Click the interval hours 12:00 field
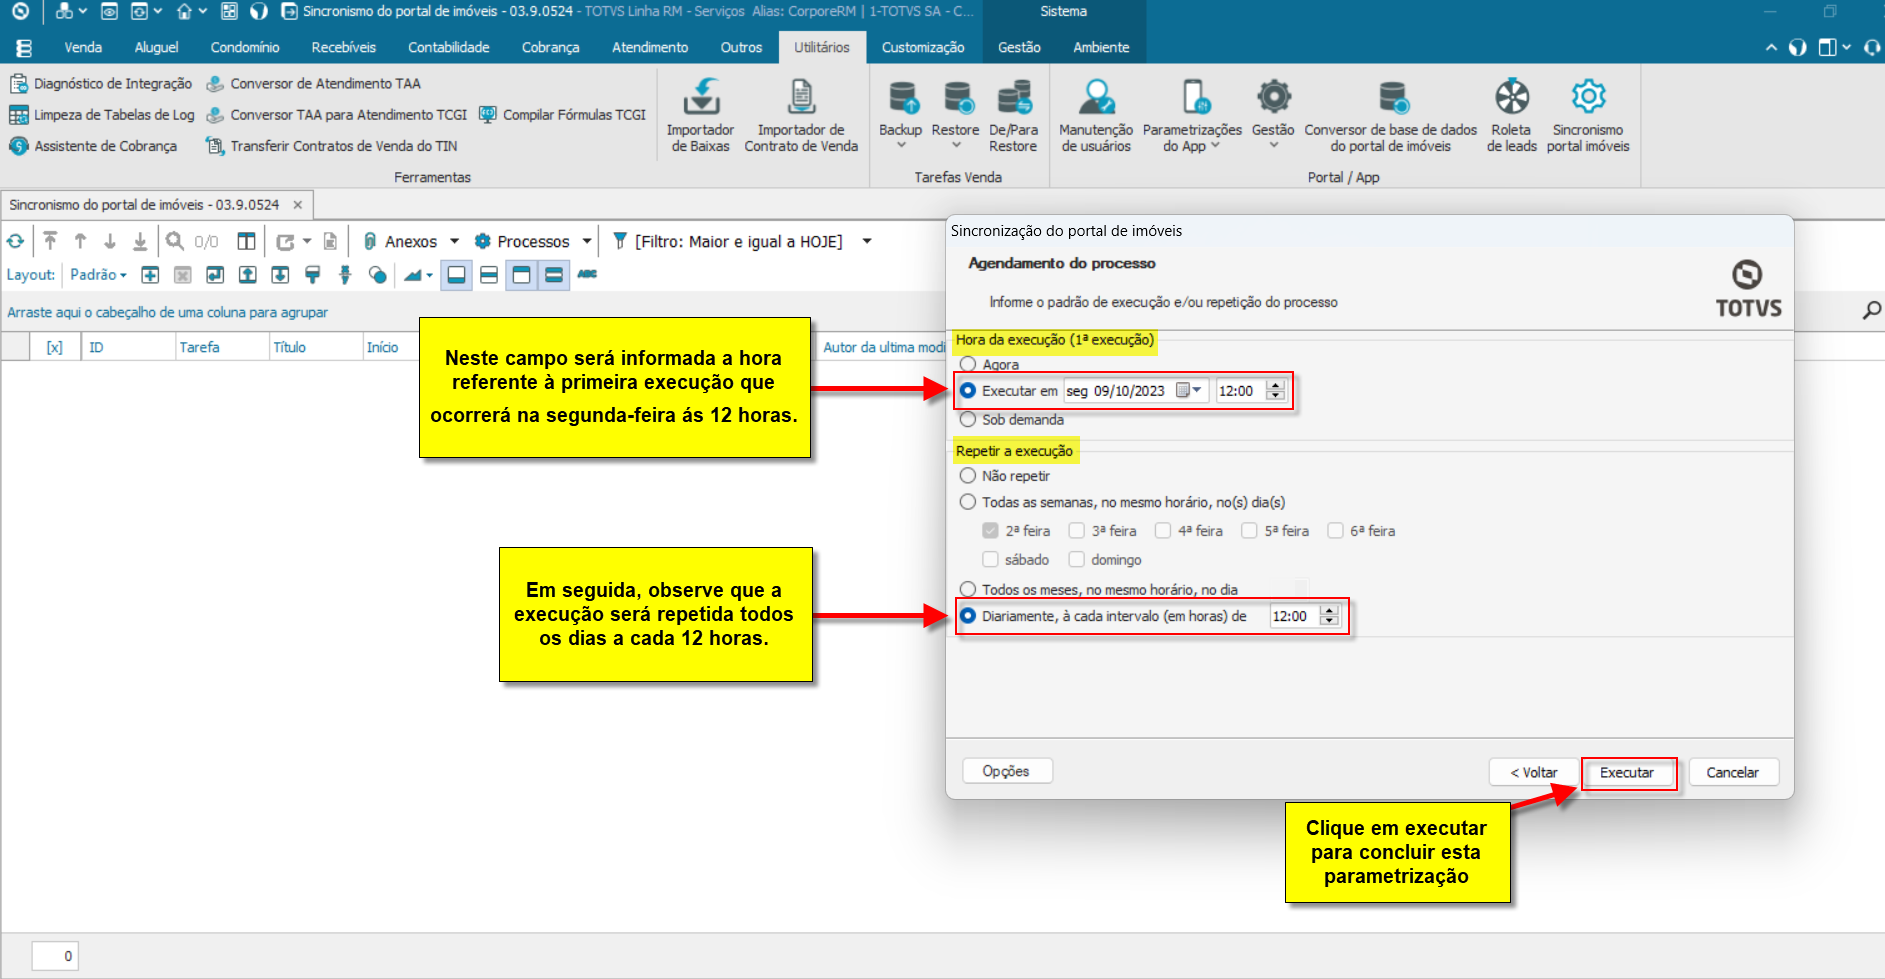 (1294, 616)
